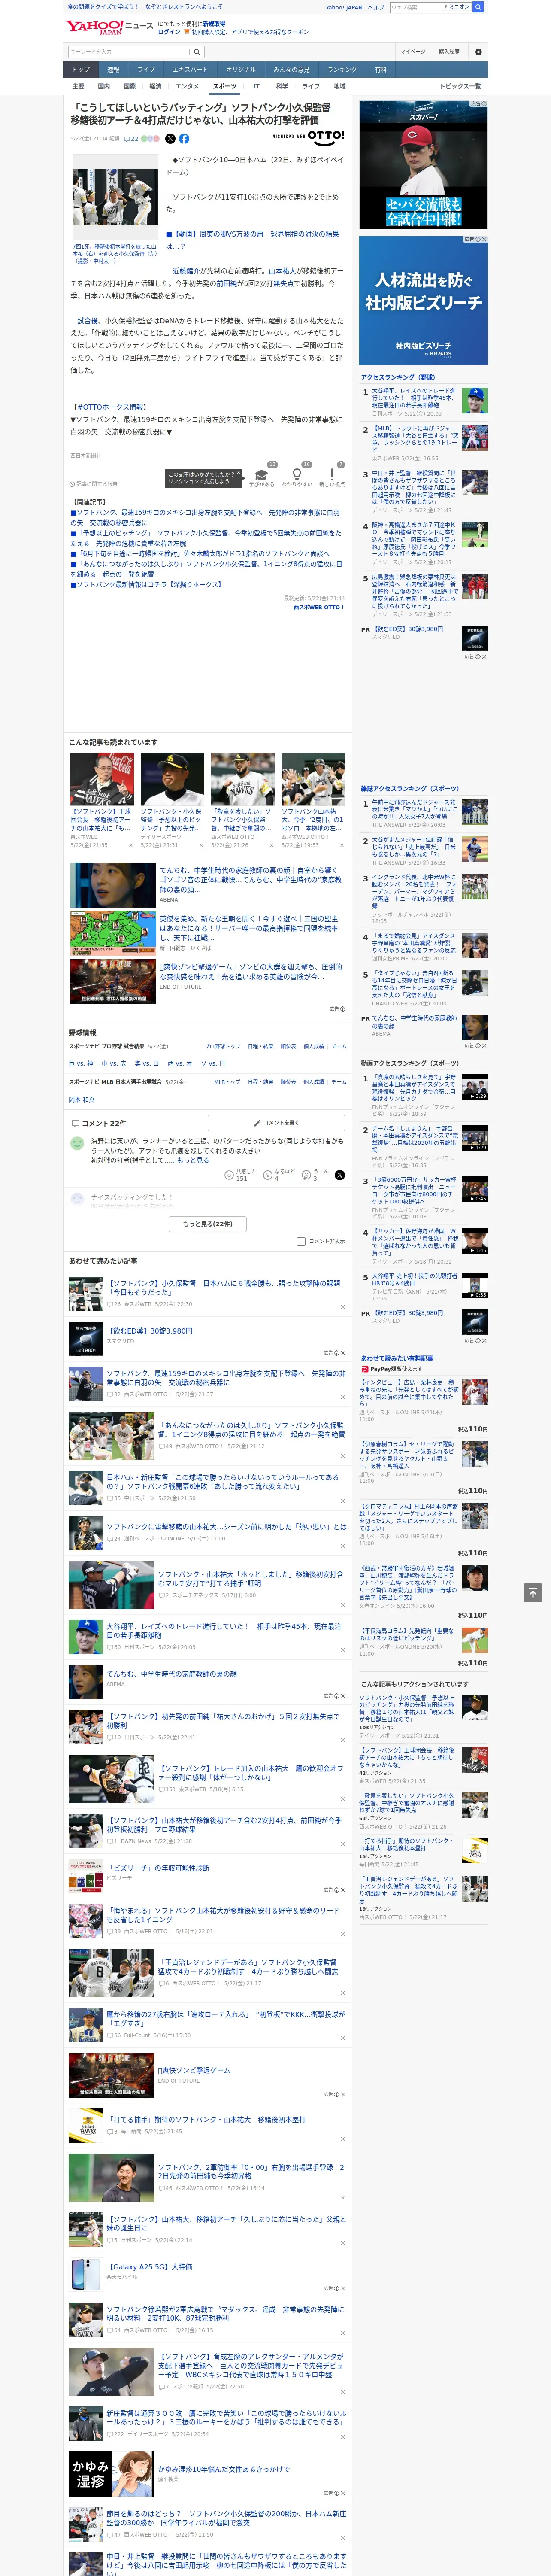
Task: Click the コメントを書く button
Action: tap(276, 1123)
